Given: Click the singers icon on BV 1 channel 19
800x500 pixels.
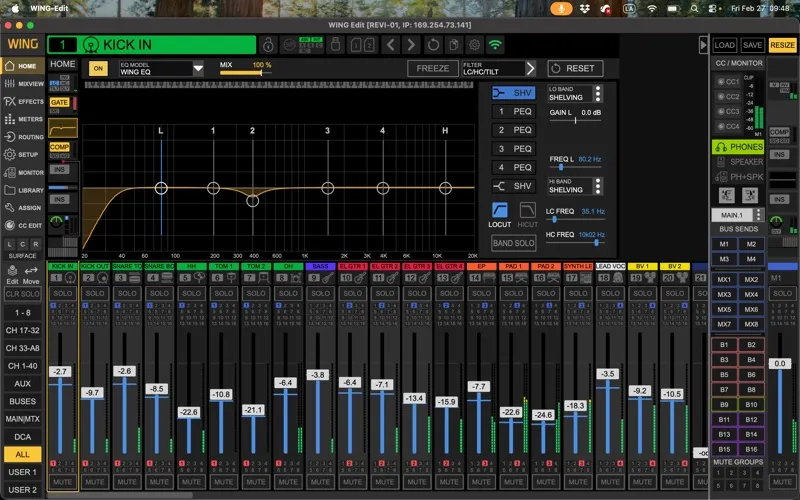Looking at the screenshot, I should tap(649, 278).
